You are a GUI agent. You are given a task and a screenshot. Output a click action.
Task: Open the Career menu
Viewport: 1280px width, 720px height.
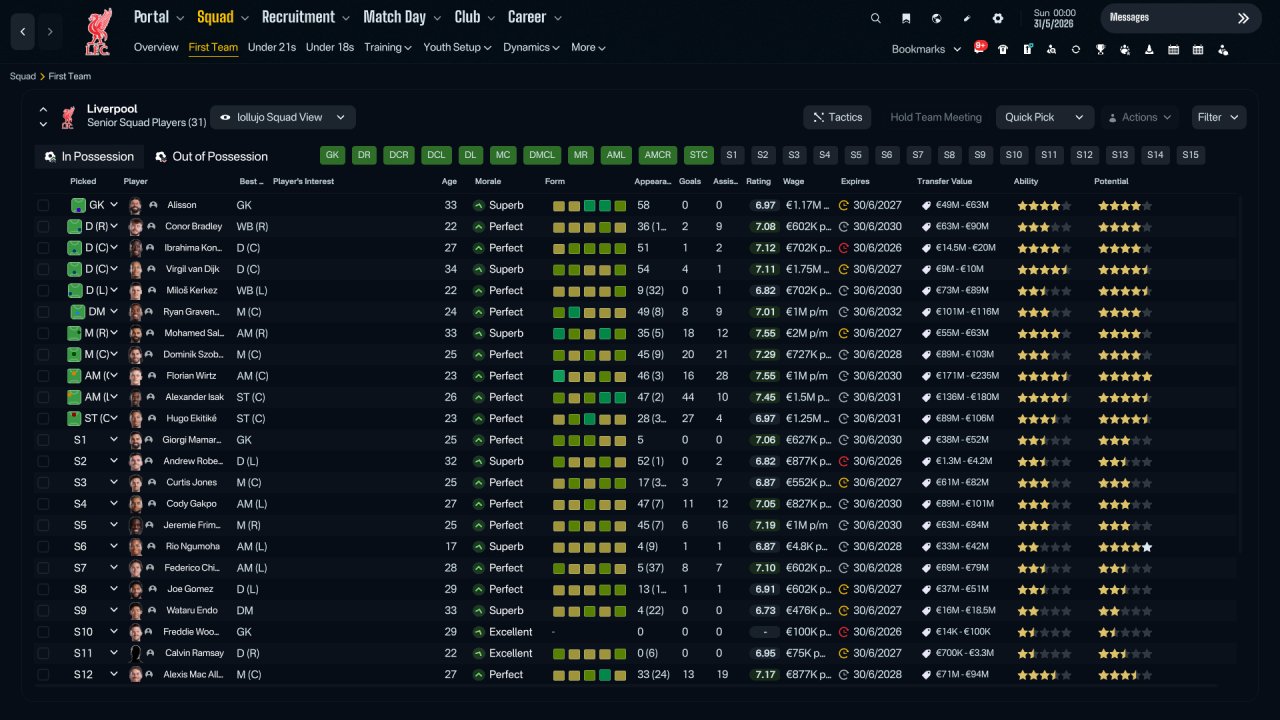[x=535, y=17]
